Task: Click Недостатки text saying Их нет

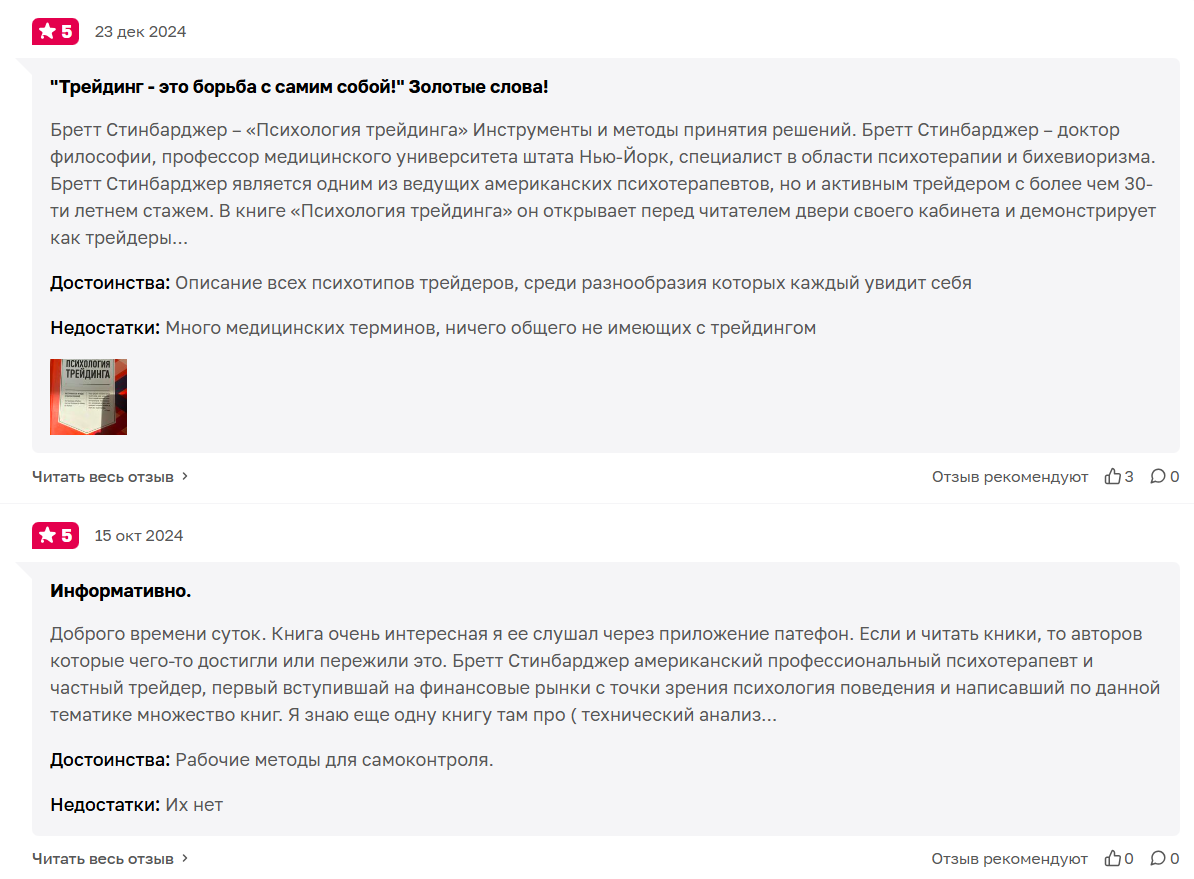Action: (136, 805)
